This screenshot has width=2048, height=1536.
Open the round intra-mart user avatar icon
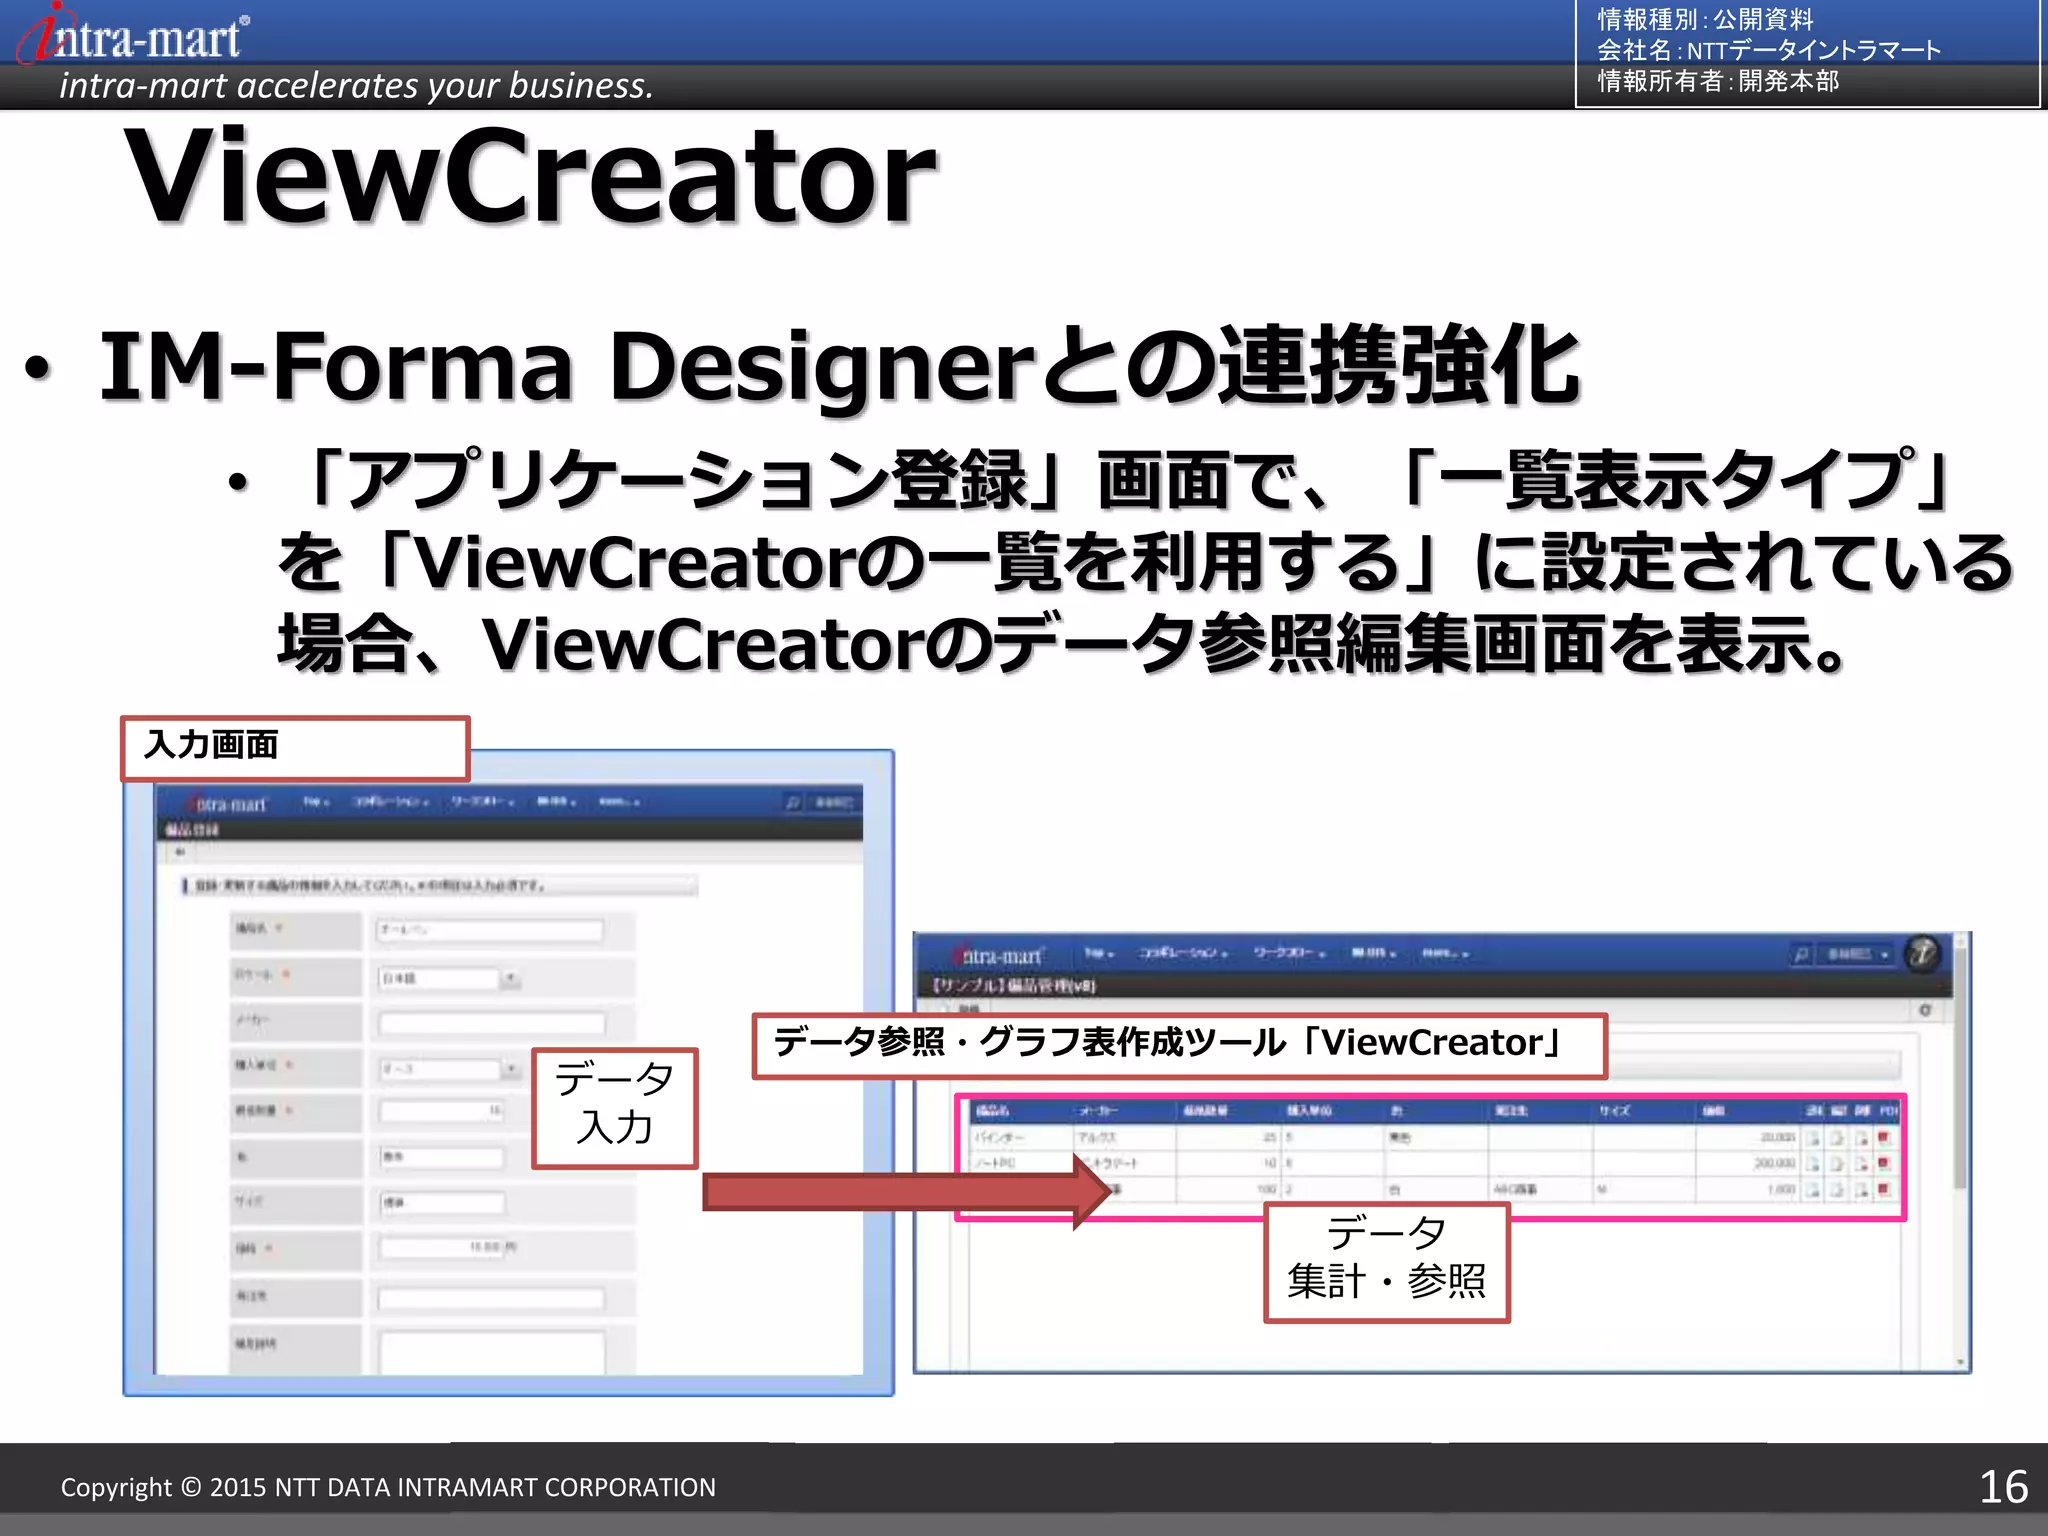pyautogui.click(x=1922, y=953)
